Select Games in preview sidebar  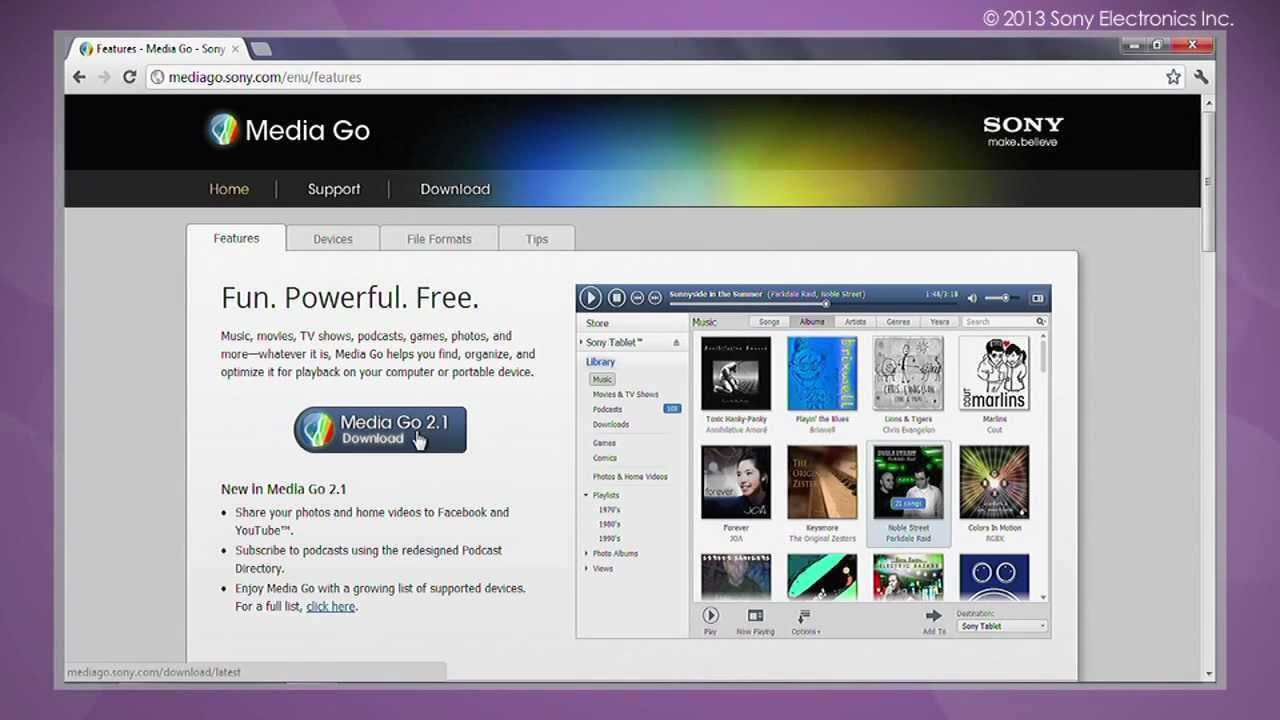click(x=604, y=443)
